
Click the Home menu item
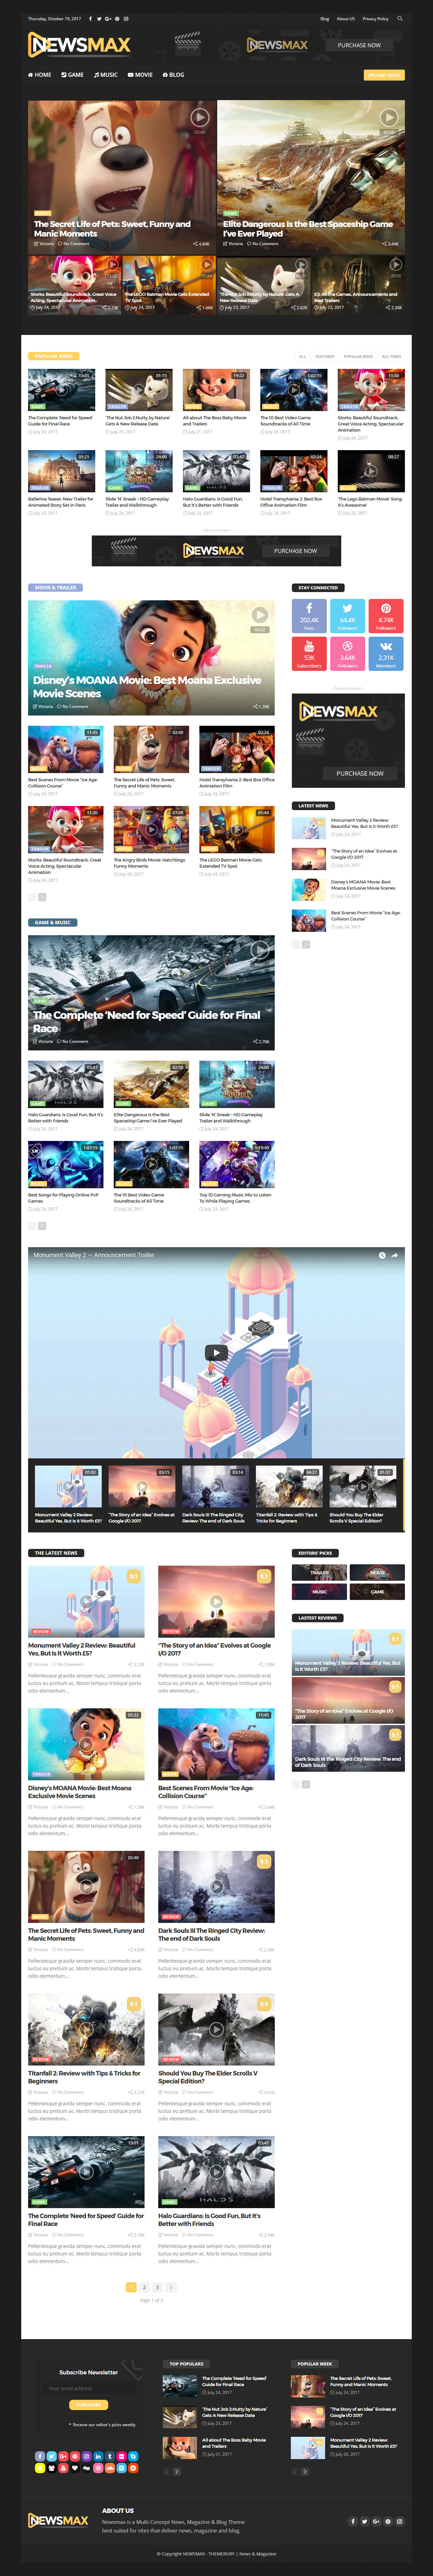click(40, 75)
